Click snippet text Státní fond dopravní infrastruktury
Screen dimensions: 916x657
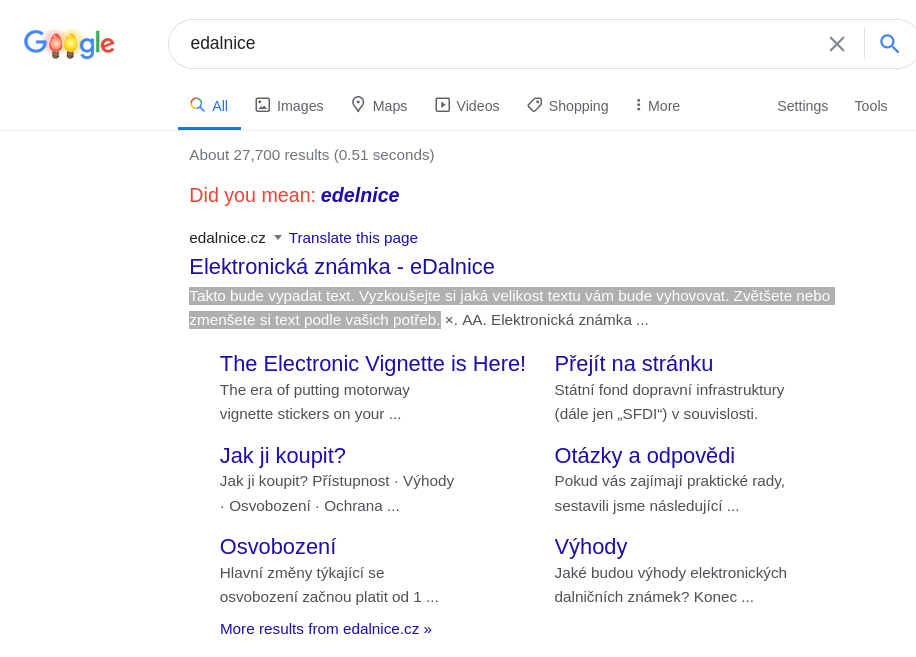point(669,390)
